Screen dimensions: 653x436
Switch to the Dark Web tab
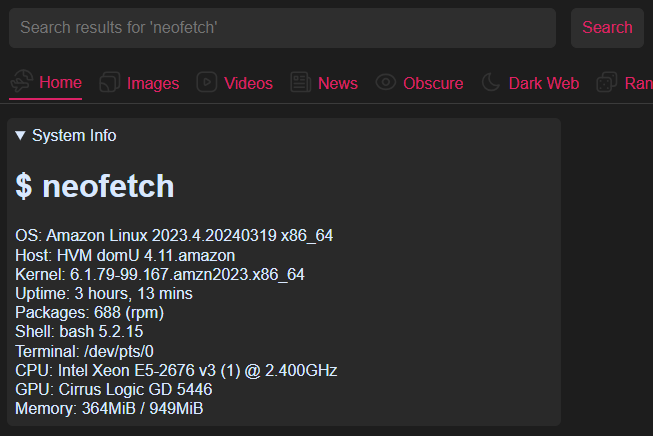[543, 83]
